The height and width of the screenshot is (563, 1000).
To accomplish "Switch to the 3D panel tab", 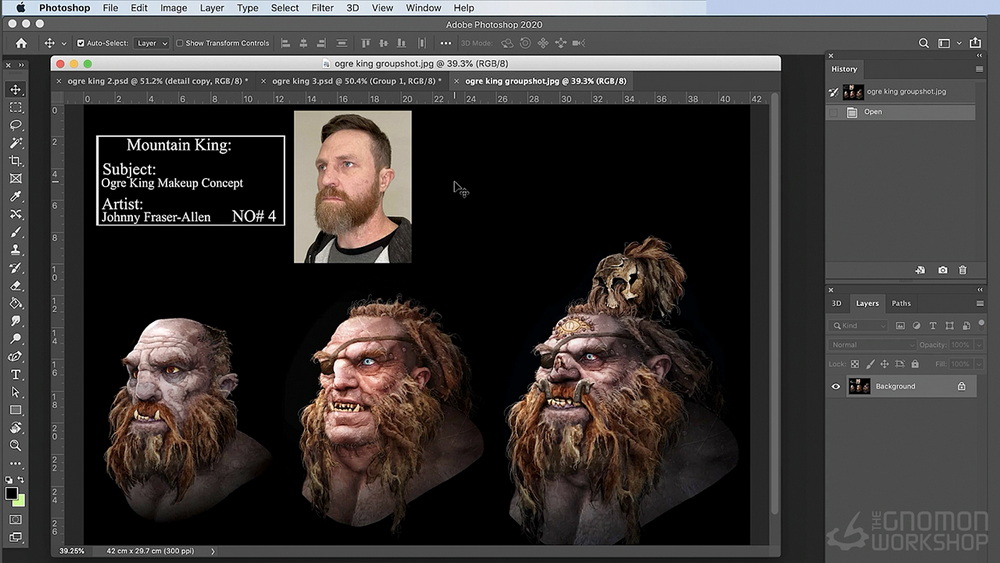I will point(836,303).
